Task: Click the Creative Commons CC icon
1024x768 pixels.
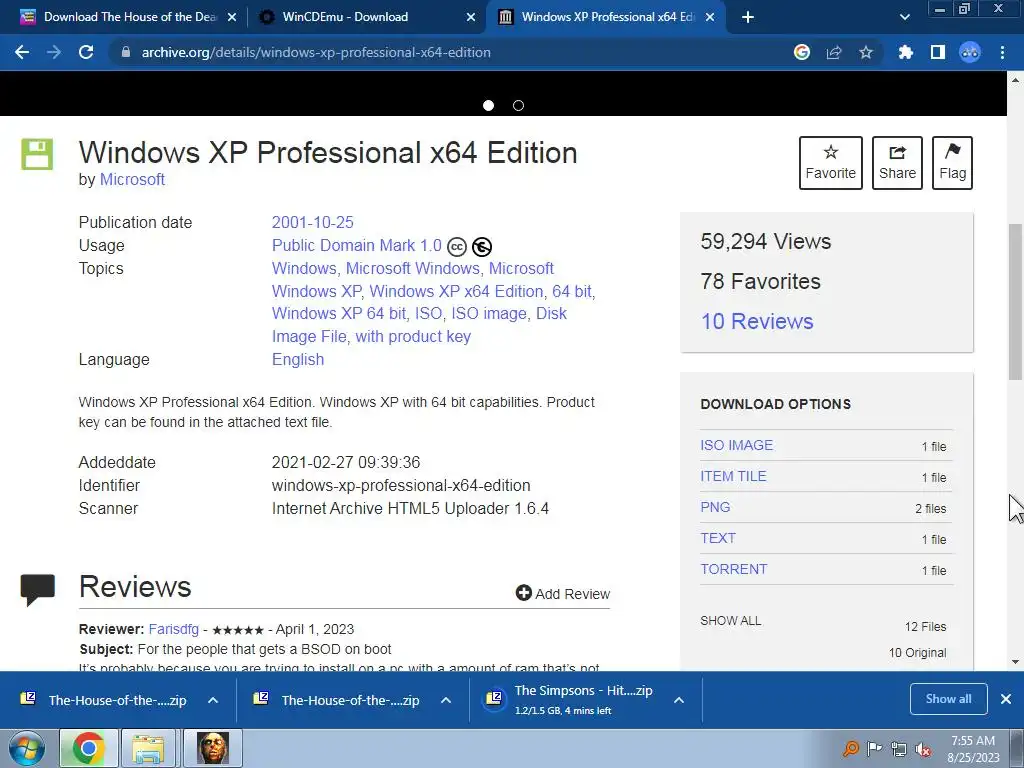Action: [457, 247]
